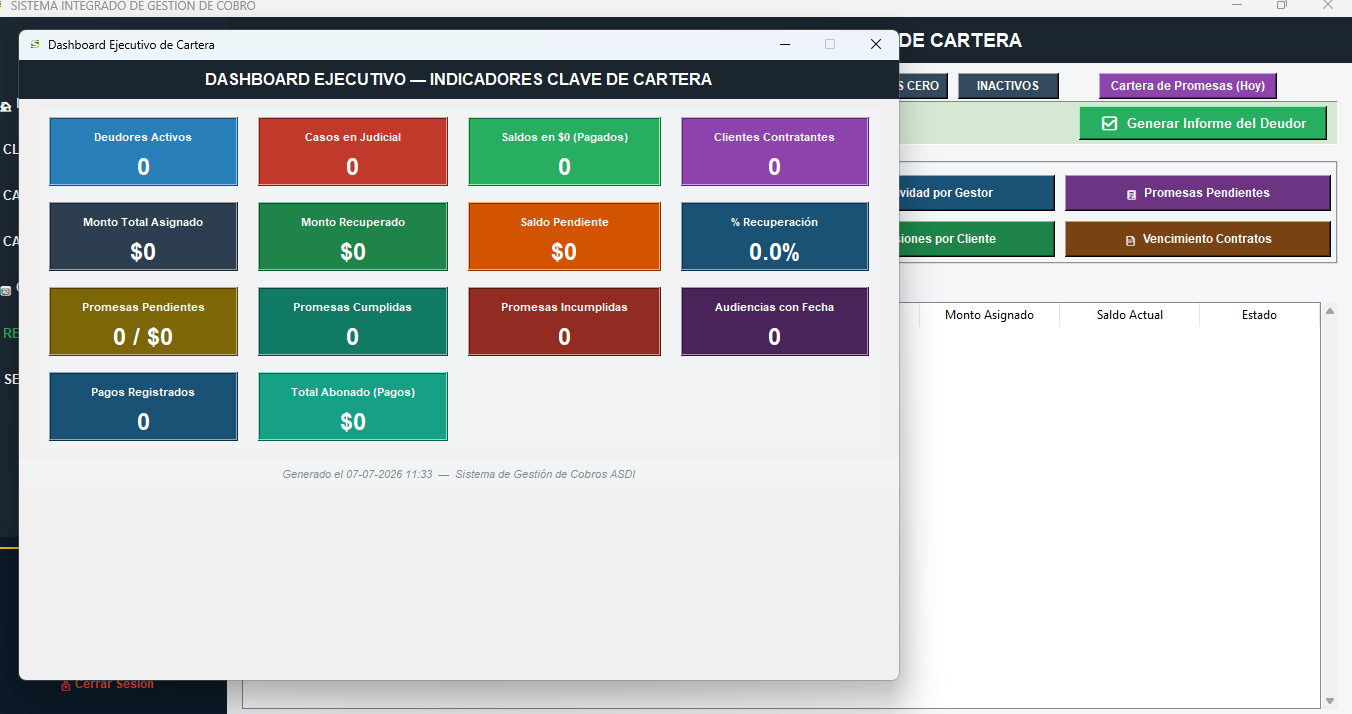Click the table scrollbar down arrow
The width and height of the screenshot is (1352, 714).
click(1330, 701)
